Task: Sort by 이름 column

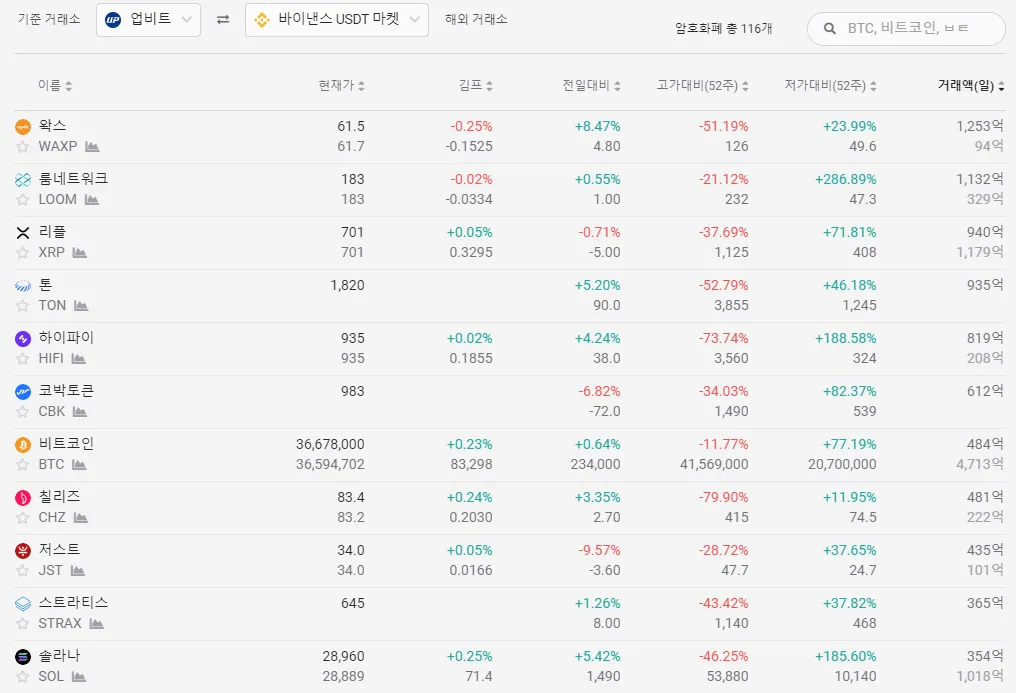Action: pyautogui.click(x=55, y=85)
